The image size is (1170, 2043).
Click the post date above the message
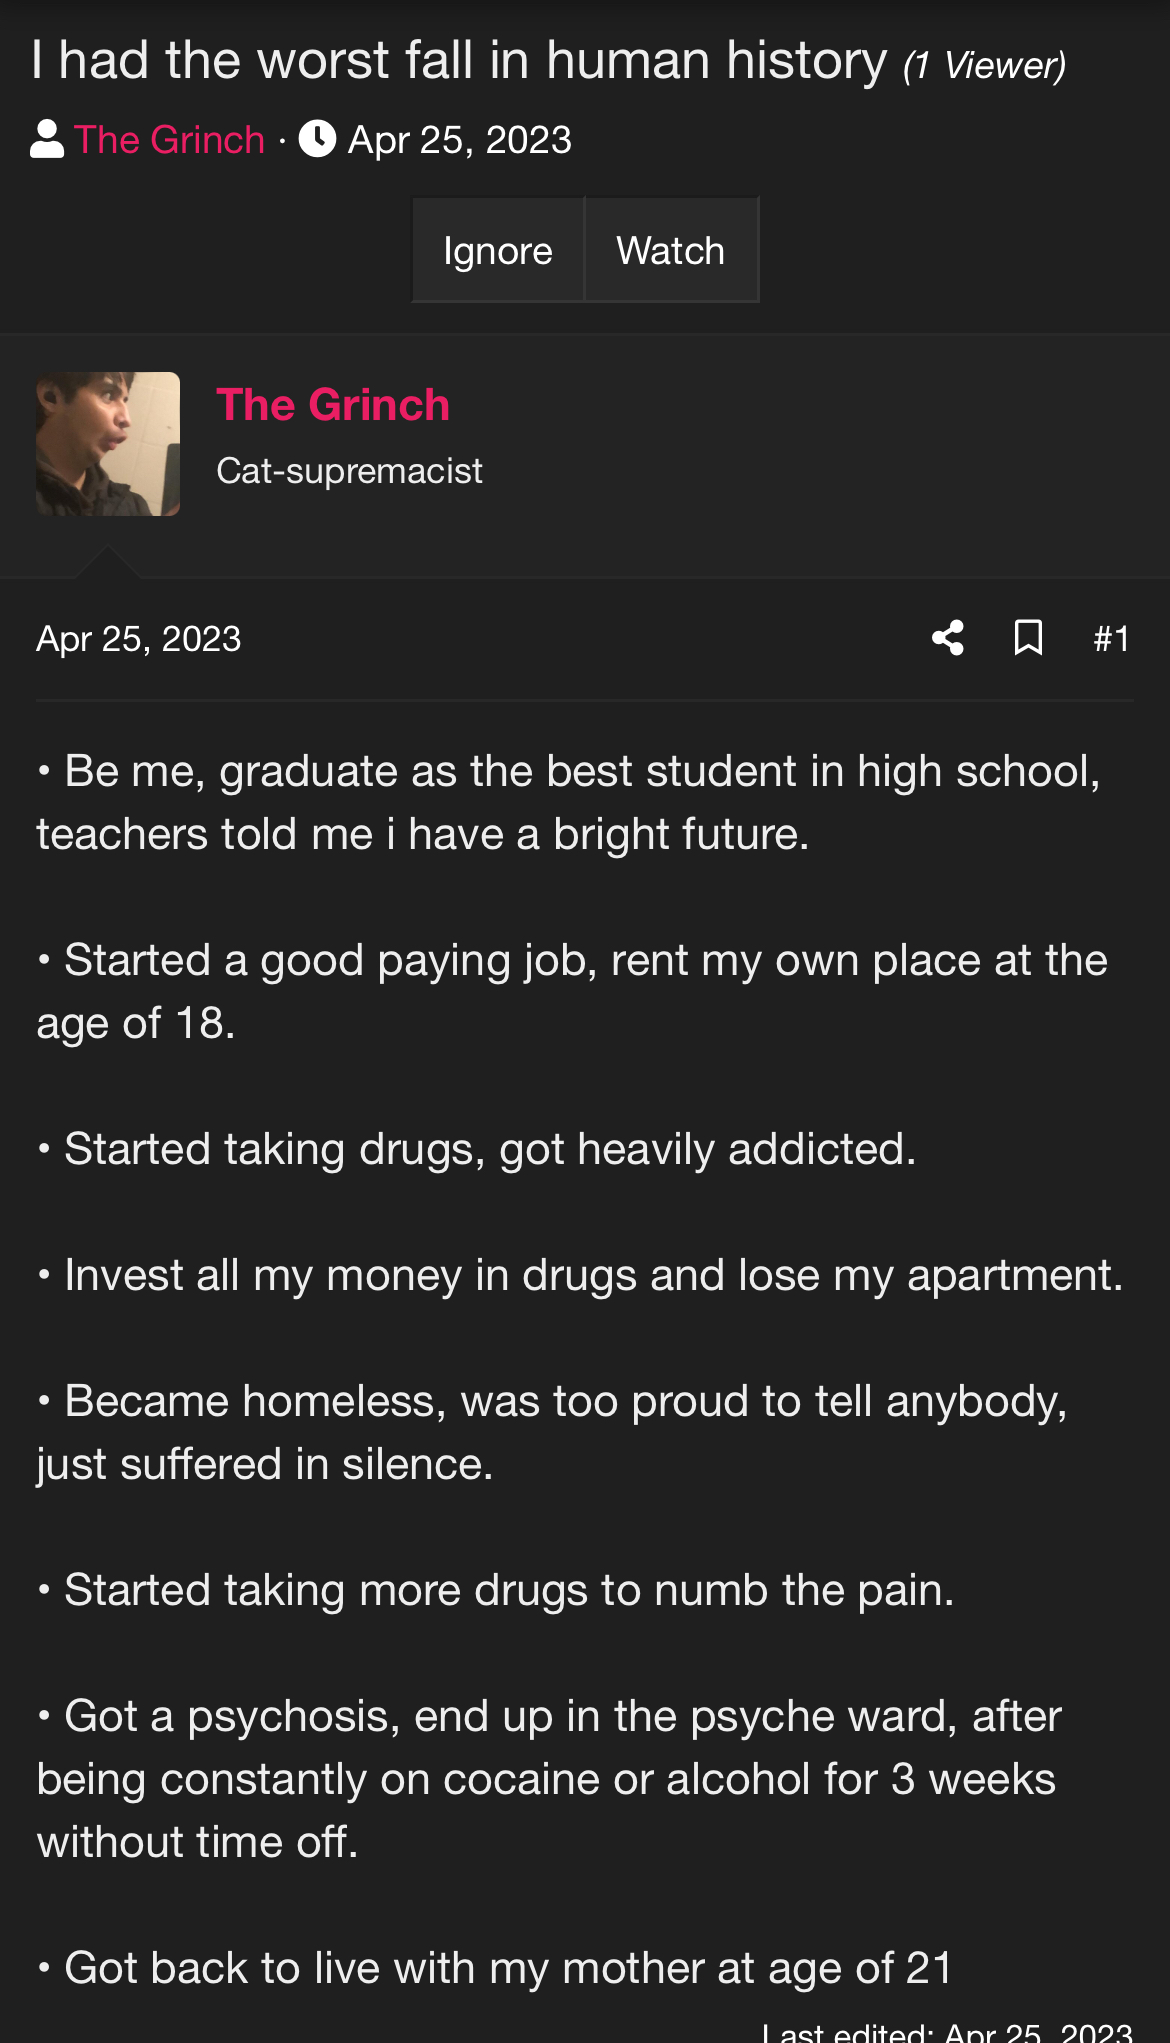click(139, 639)
